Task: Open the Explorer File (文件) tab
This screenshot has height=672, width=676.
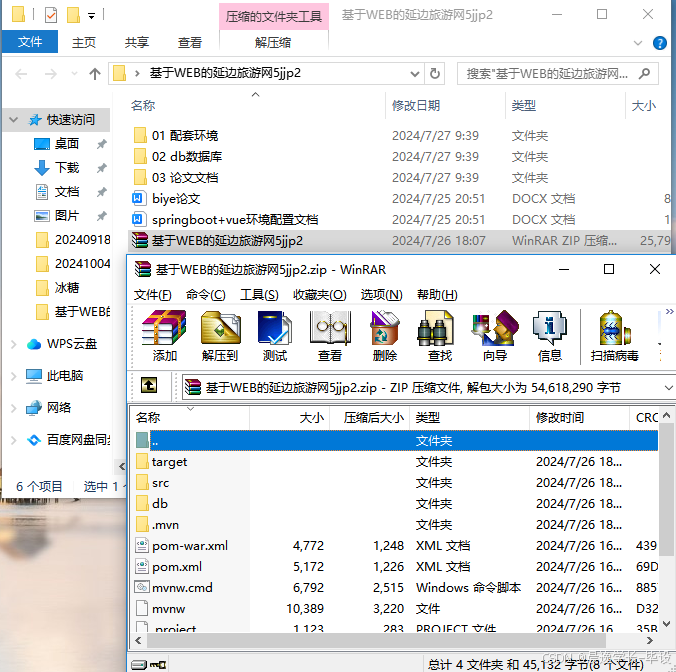Action: (x=30, y=42)
